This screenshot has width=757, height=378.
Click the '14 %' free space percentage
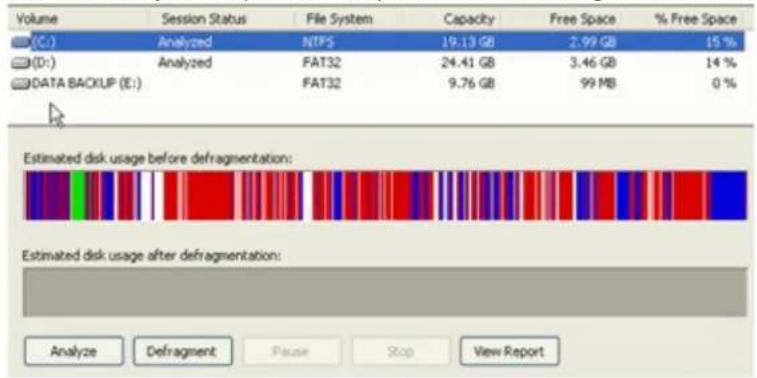tap(721, 63)
